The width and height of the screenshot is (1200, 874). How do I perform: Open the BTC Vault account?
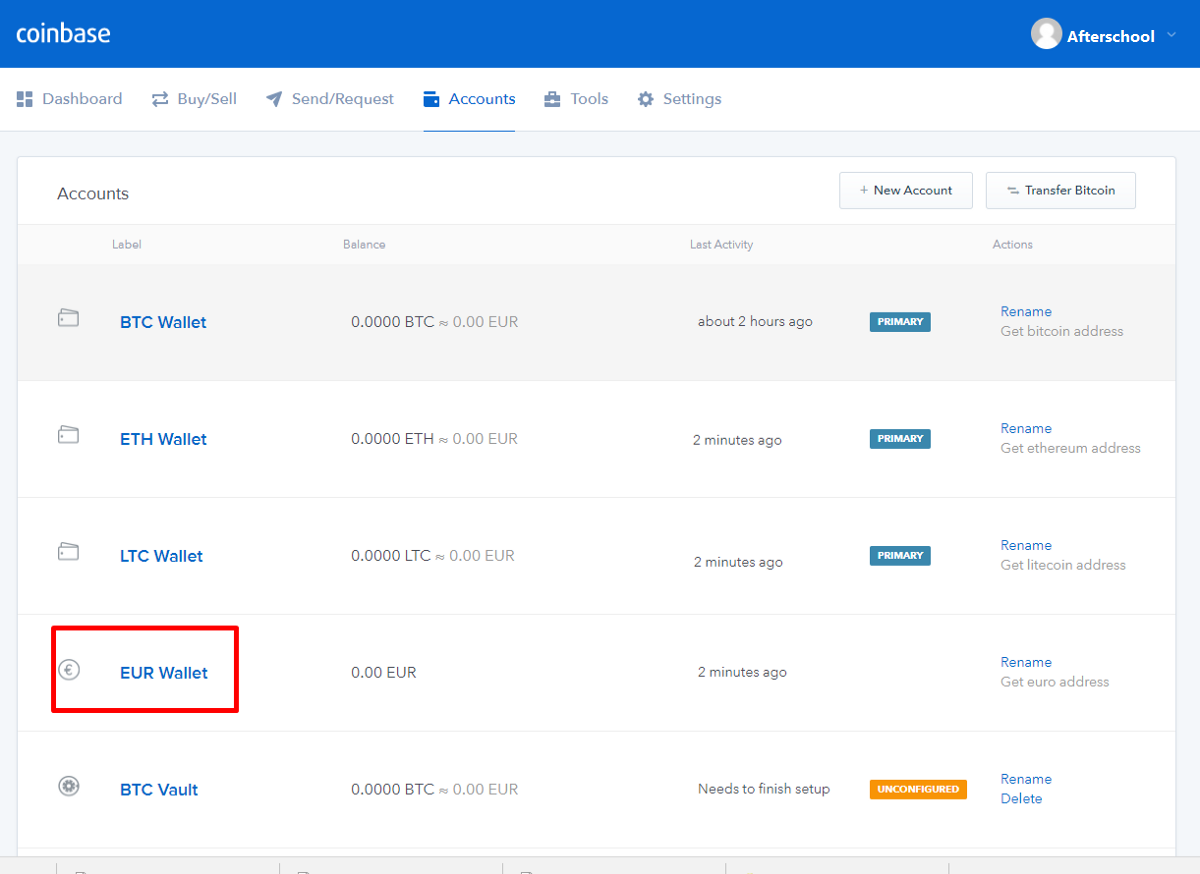pyautogui.click(x=159, y=790)
